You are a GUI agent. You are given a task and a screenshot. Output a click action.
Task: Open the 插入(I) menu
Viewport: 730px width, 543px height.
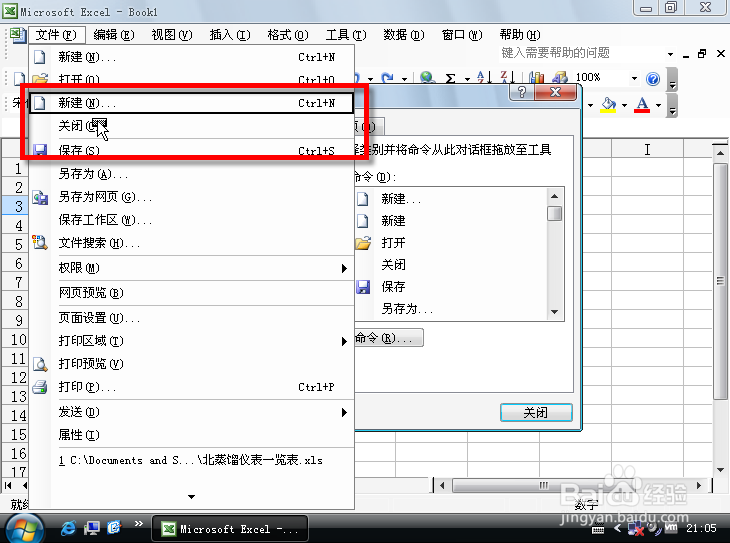(230, 35)
